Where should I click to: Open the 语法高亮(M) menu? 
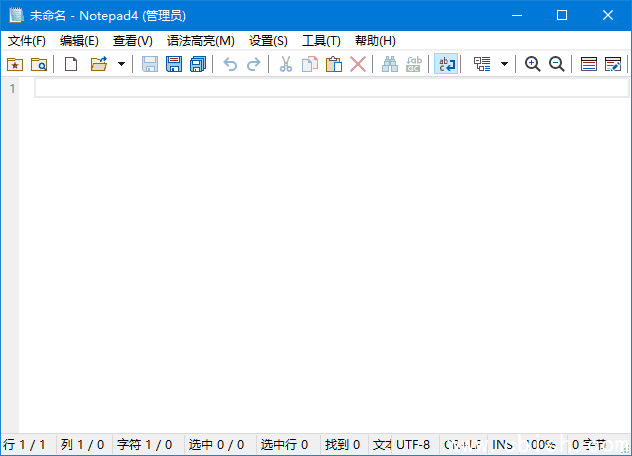pos(200,41)
